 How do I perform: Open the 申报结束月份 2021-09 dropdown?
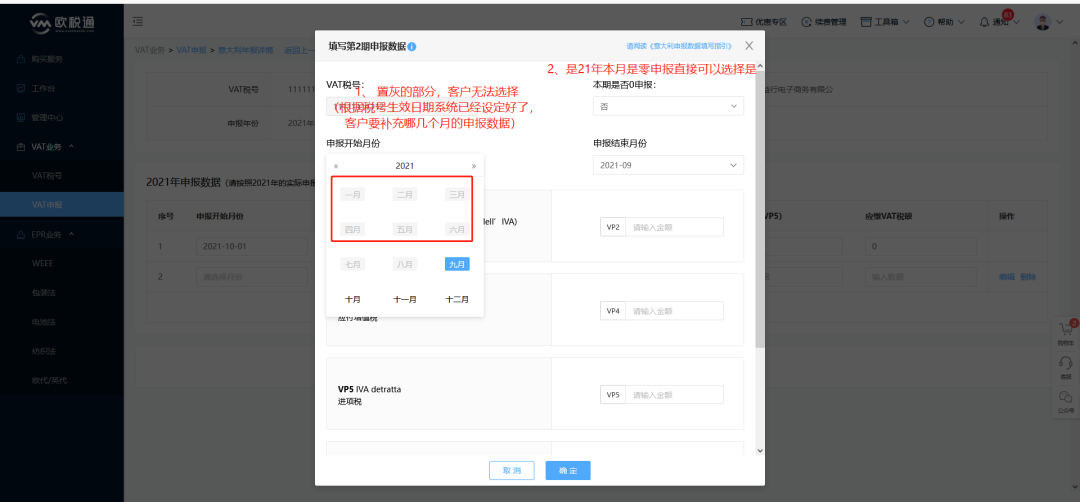click(668, 165)
